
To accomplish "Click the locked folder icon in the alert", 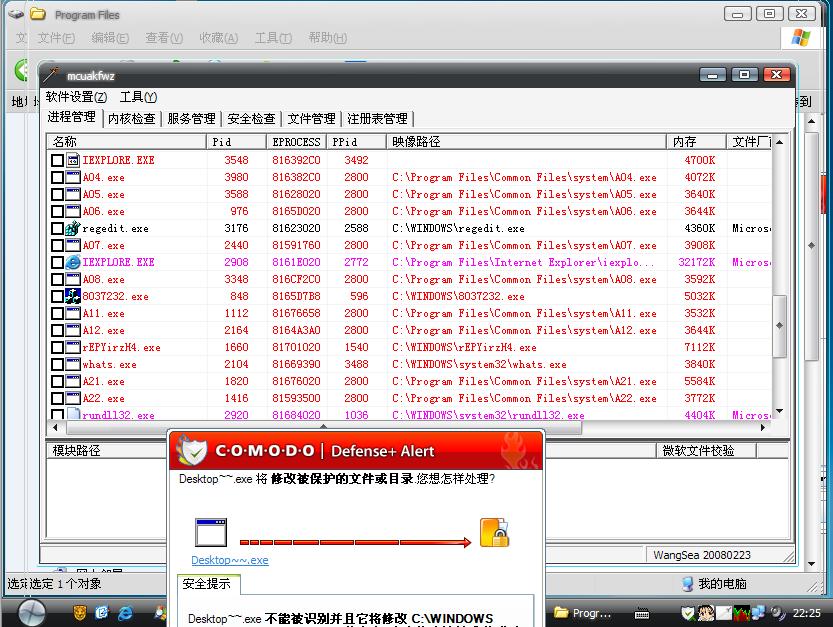I will click(x=495, y=532).
